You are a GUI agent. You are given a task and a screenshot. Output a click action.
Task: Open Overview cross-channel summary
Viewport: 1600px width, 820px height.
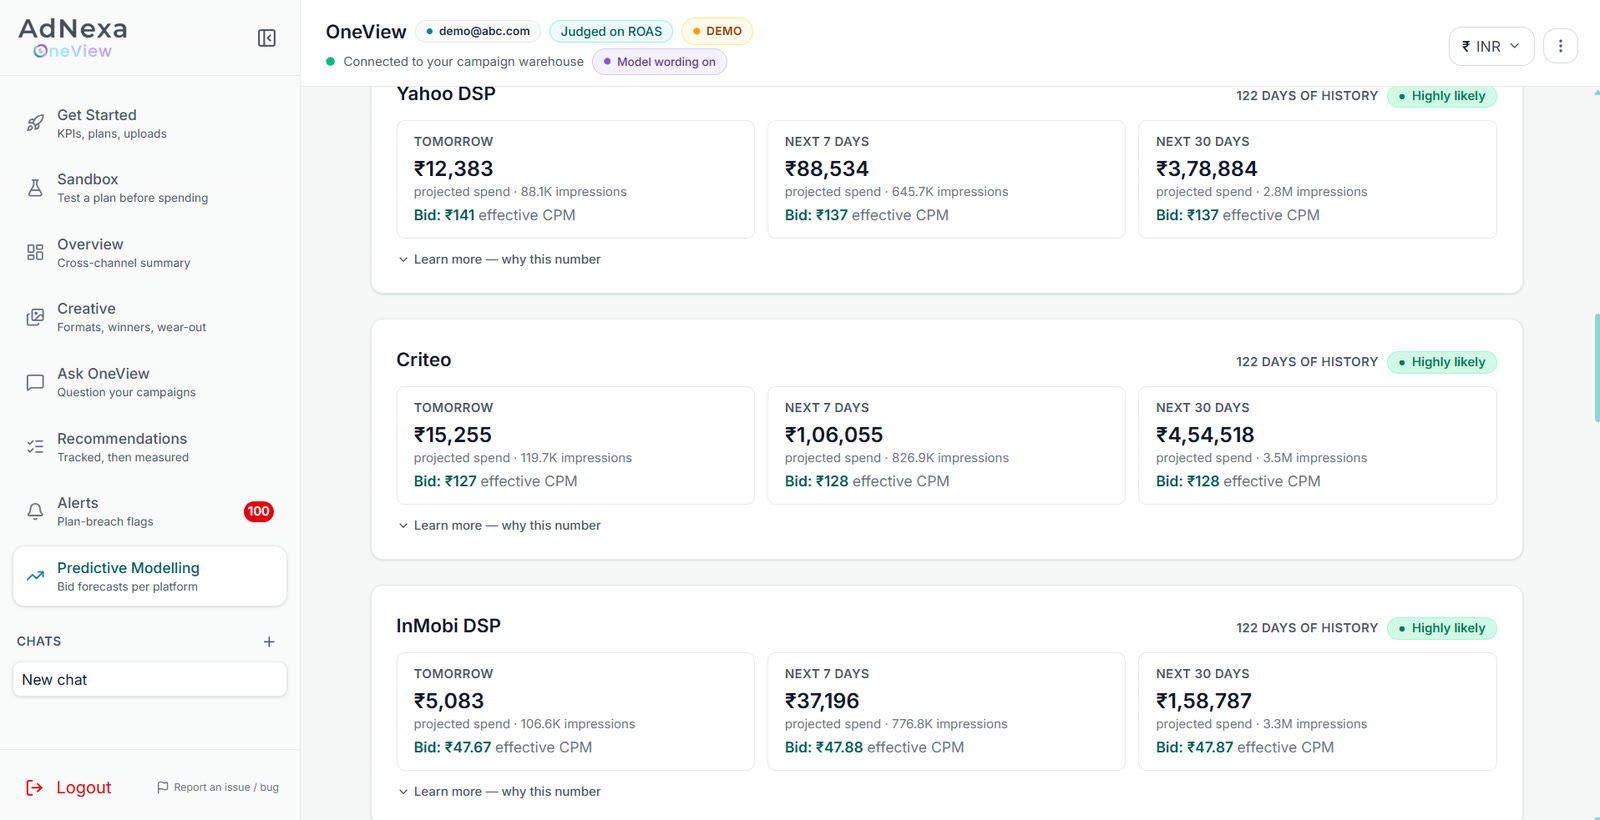(x=150, y=252)
